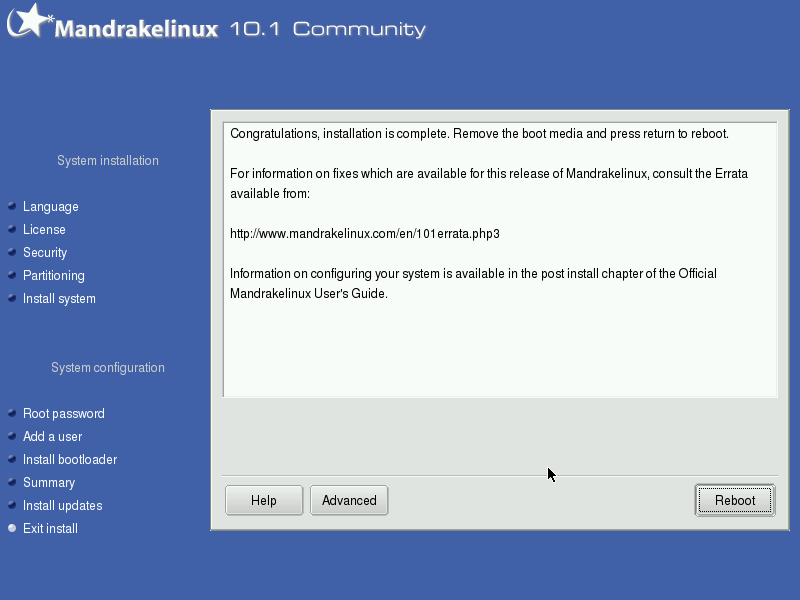Click the bullet beside Partitioning

point(12,275)
